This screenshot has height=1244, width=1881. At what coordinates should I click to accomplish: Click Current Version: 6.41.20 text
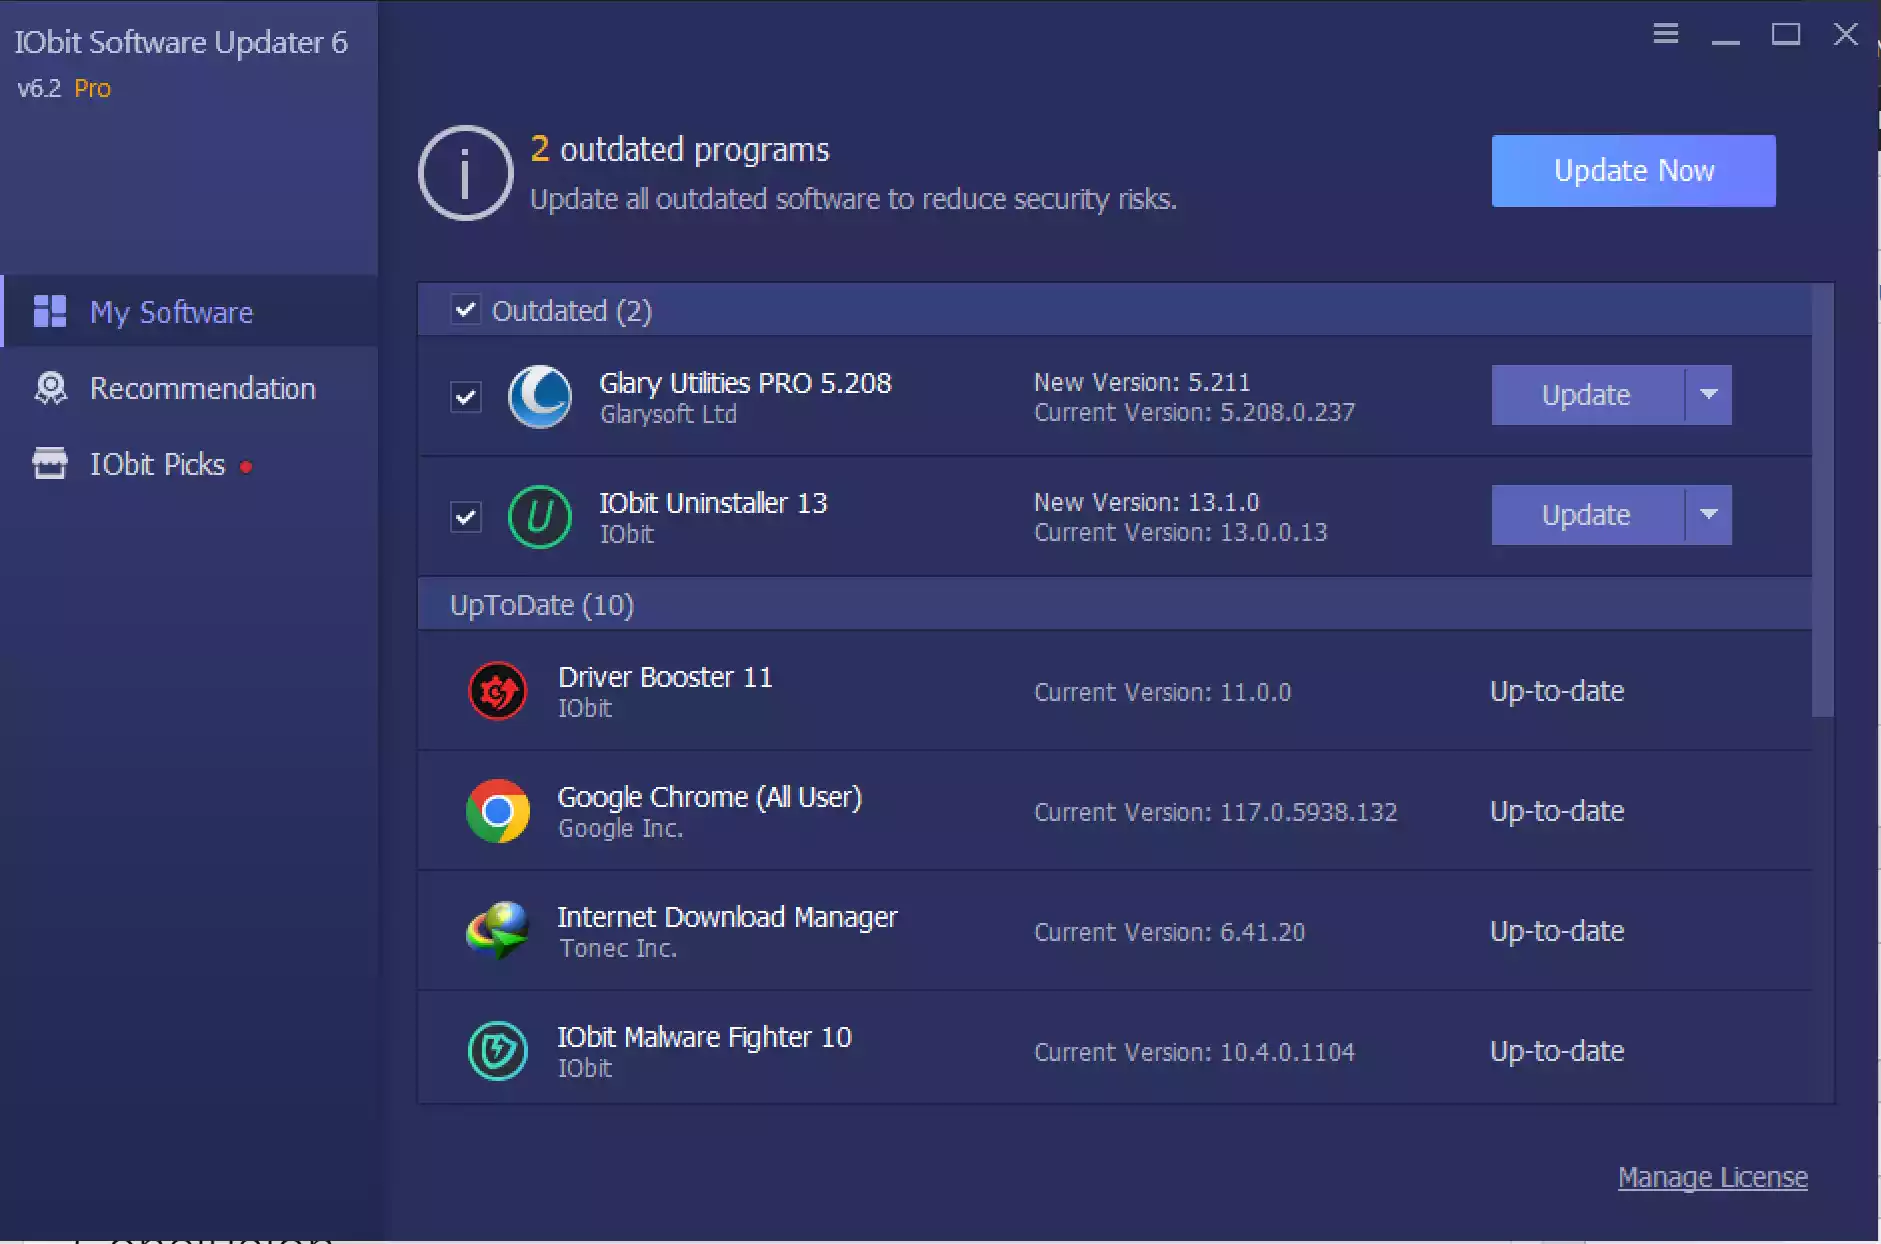coord(1170,932)
